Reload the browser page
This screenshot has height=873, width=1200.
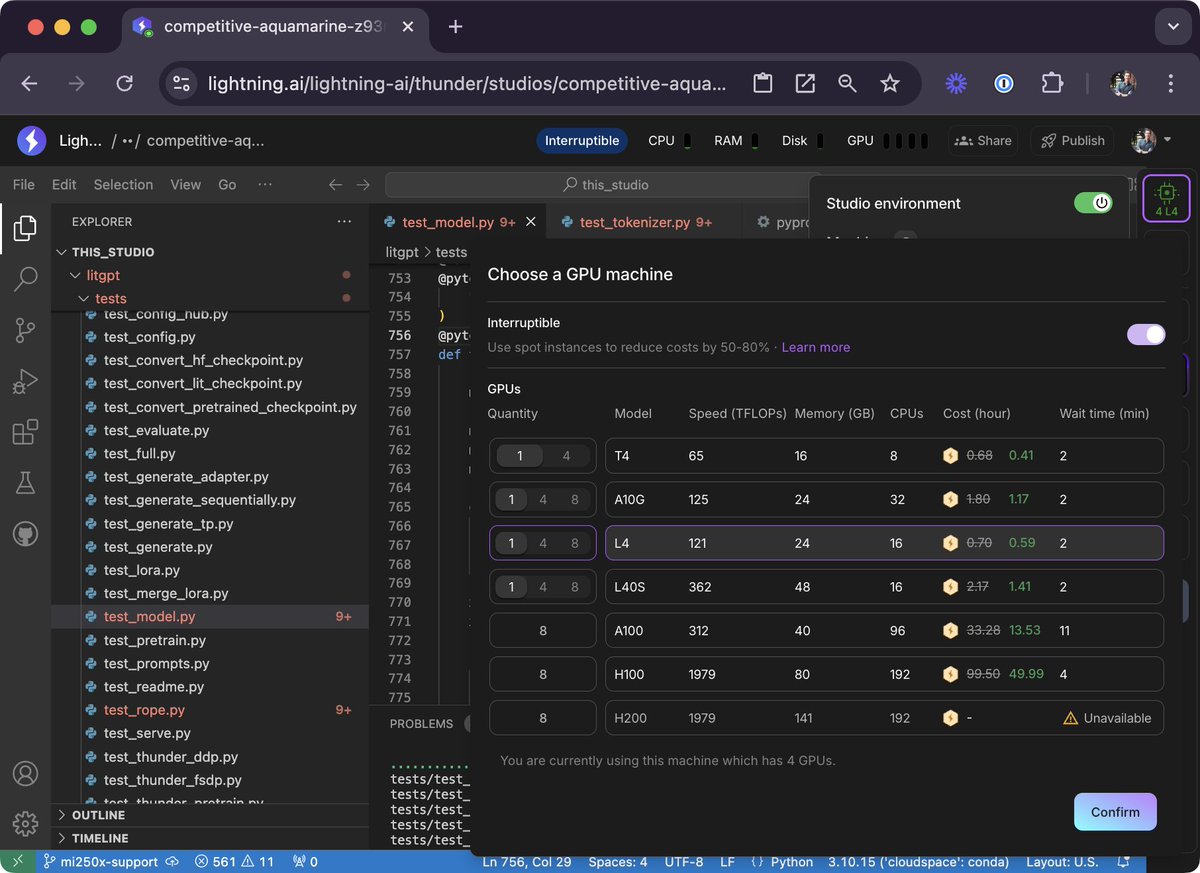coord(124,84)
